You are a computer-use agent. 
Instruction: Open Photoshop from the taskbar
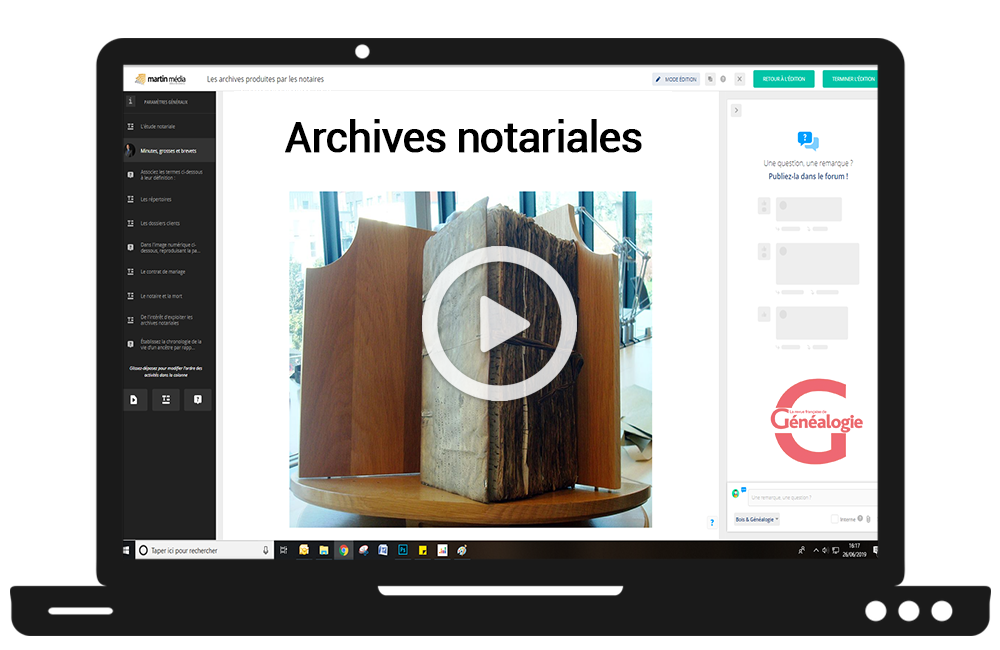tap(403, 550)
